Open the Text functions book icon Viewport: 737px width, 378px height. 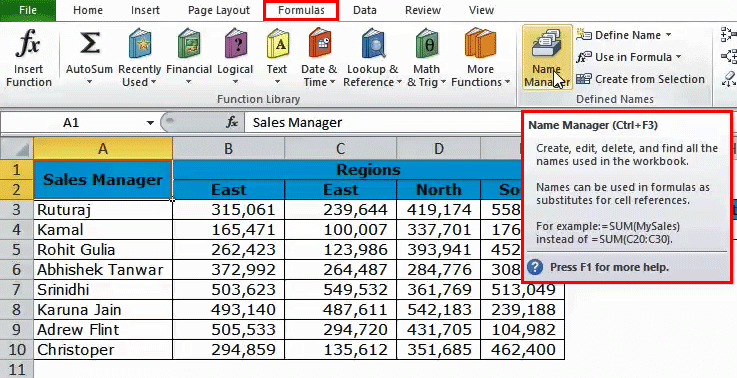tap(277, 43)
